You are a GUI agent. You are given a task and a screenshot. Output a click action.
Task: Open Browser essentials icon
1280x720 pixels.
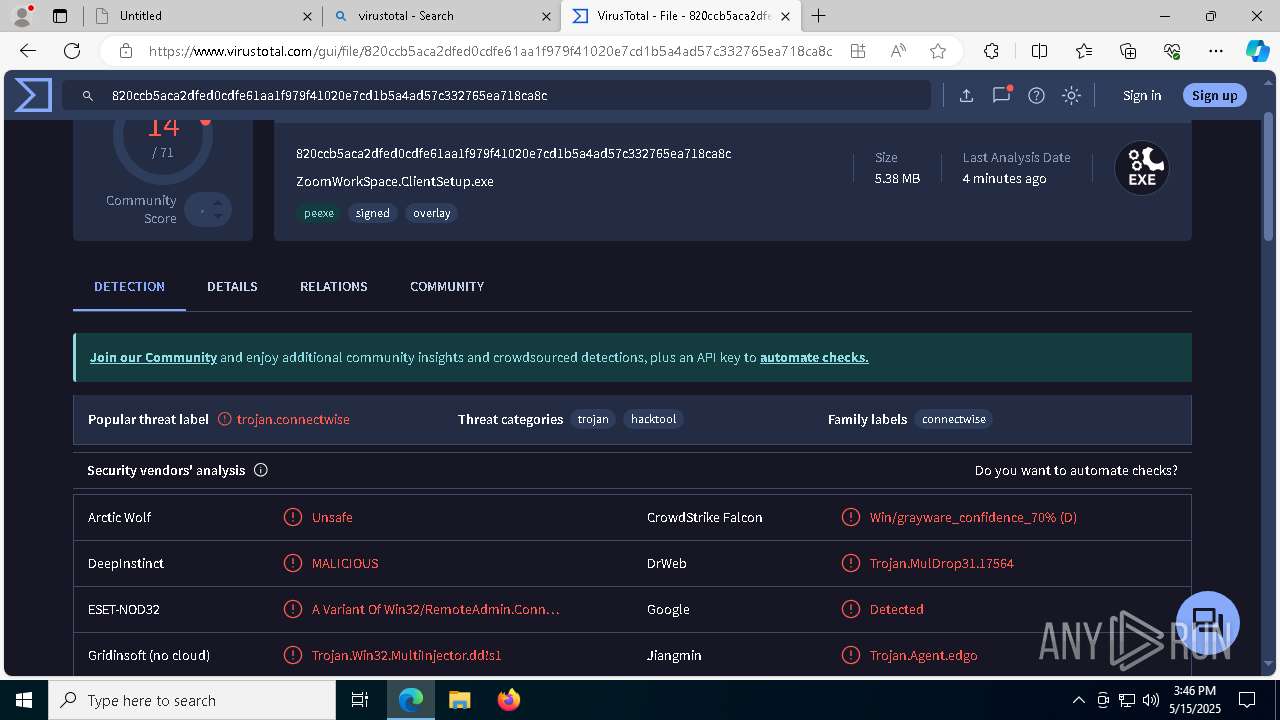coord(1172,51)
